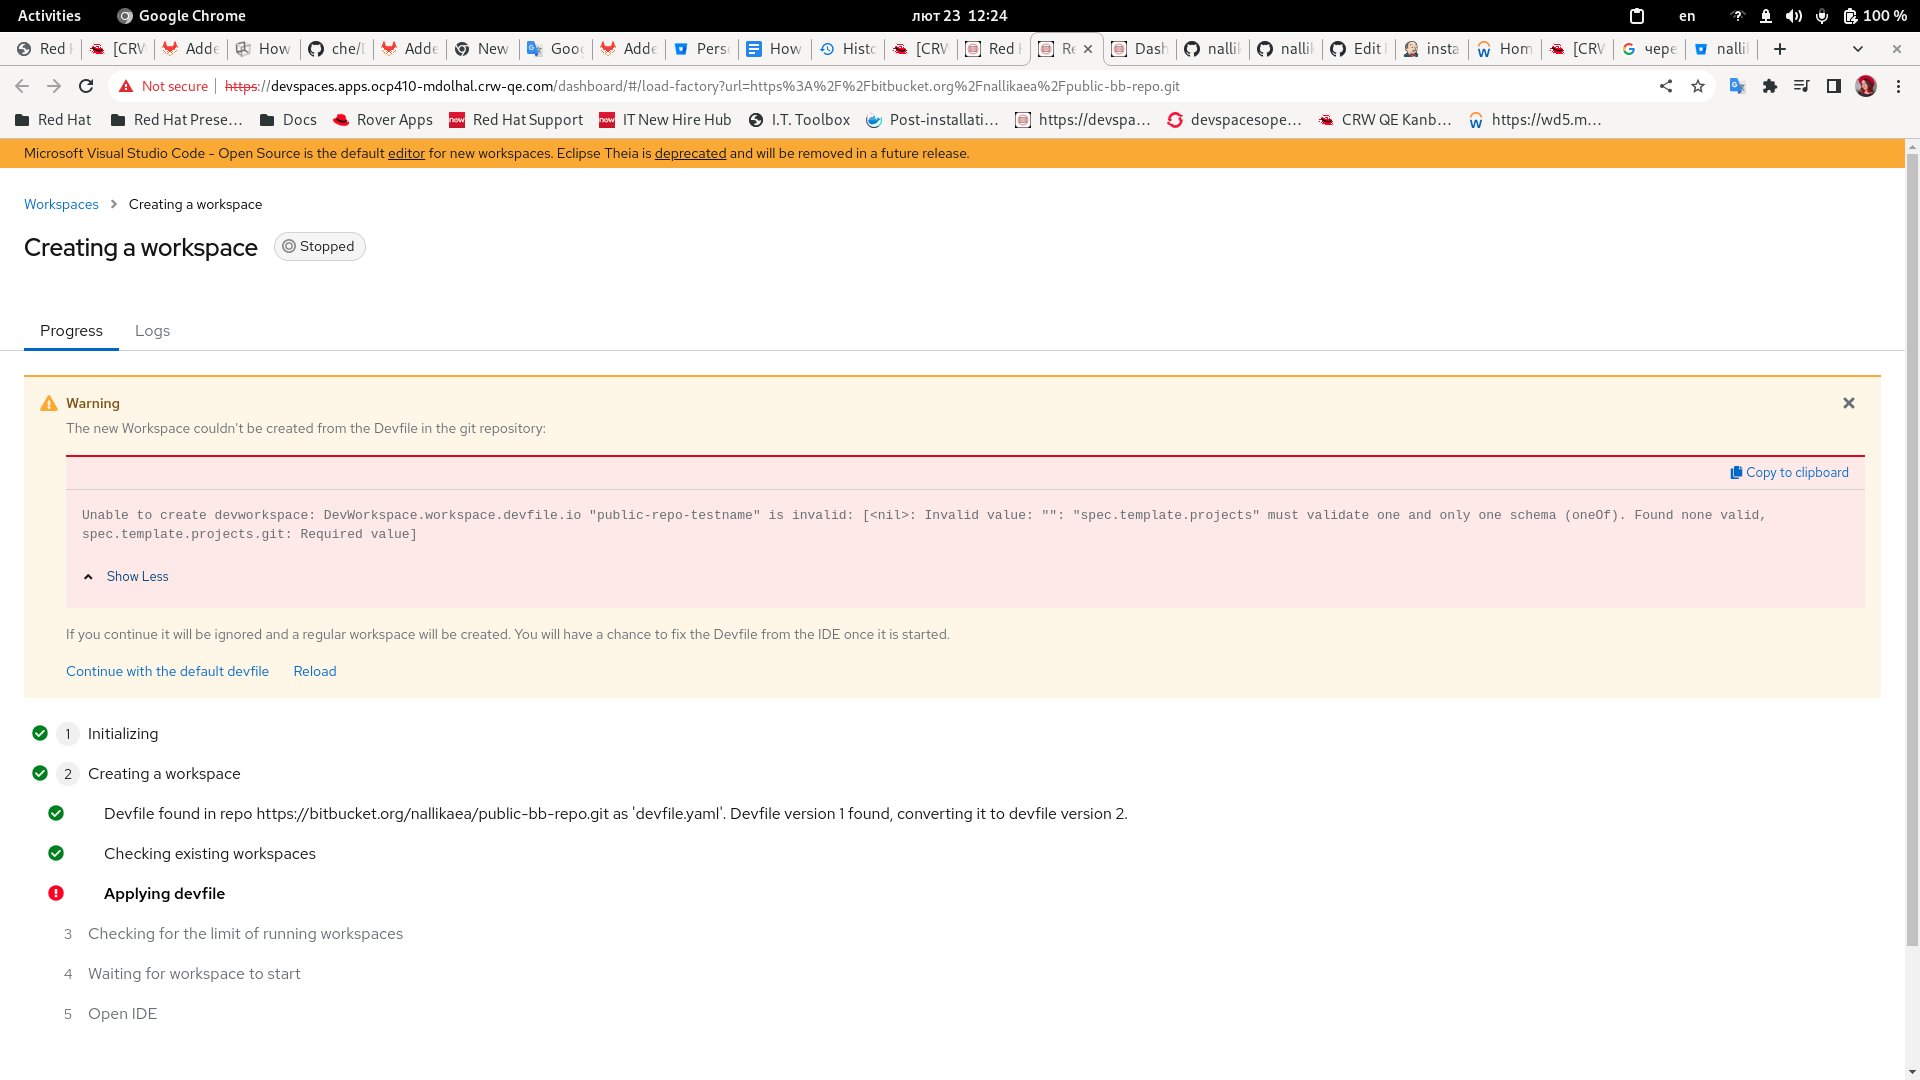This screenshot has height=1080, width=1920.
Task: Open Chrome three-dot menu
Action: pos(1898,87)
